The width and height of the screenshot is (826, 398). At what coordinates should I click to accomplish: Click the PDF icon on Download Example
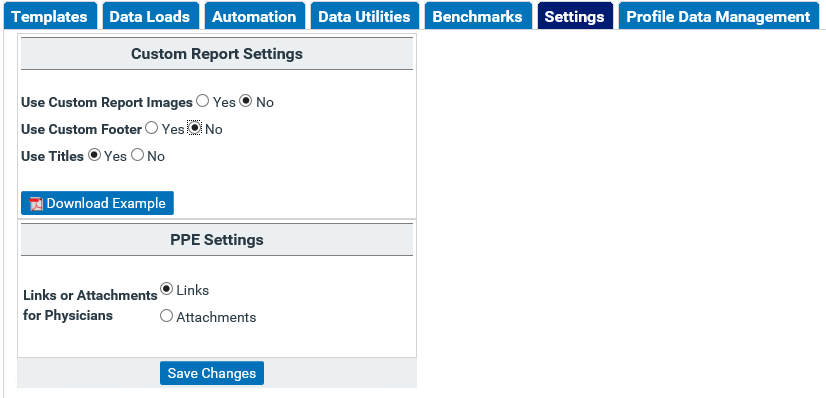[x=36, y=204]
